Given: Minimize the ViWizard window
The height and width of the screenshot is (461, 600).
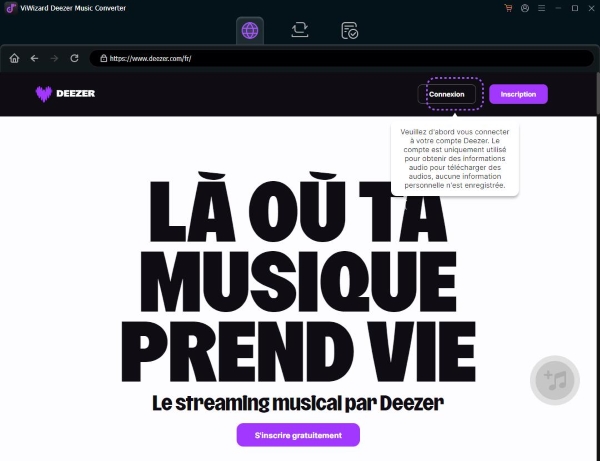Looking at the screenshot, I should point(558,8).
